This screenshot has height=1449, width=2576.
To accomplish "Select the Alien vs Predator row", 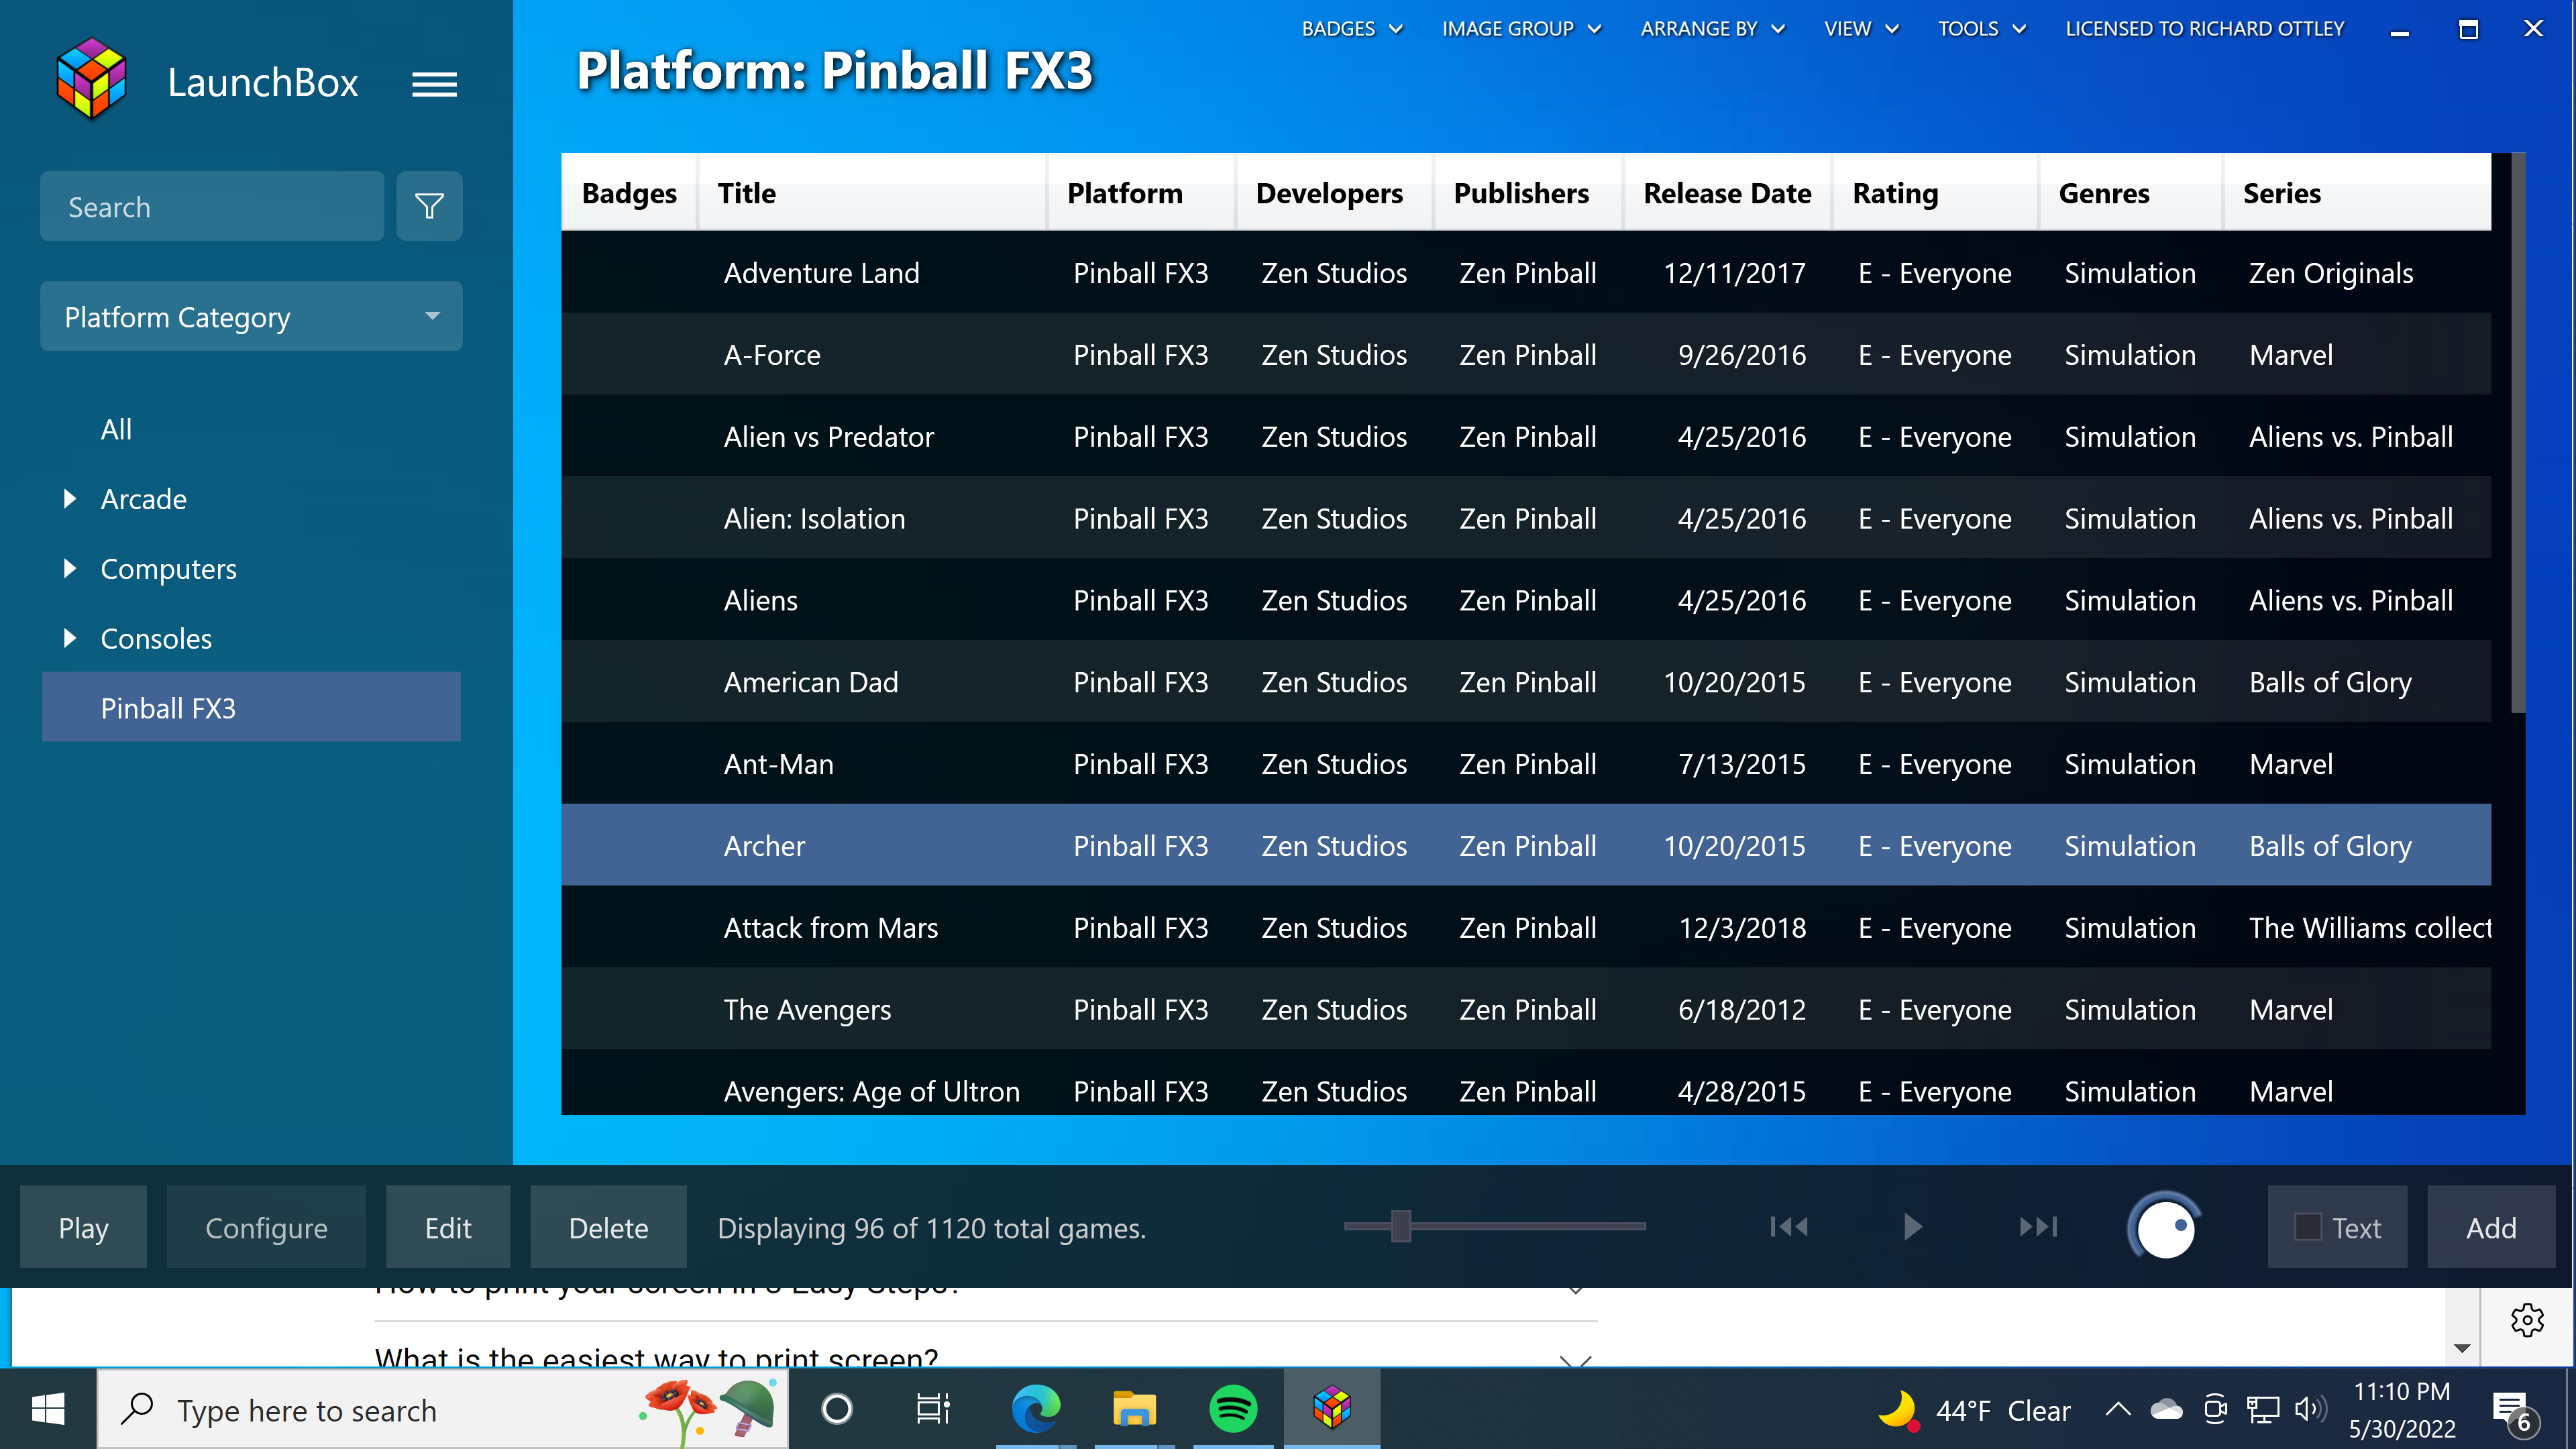I will (x=1526, y=436).
